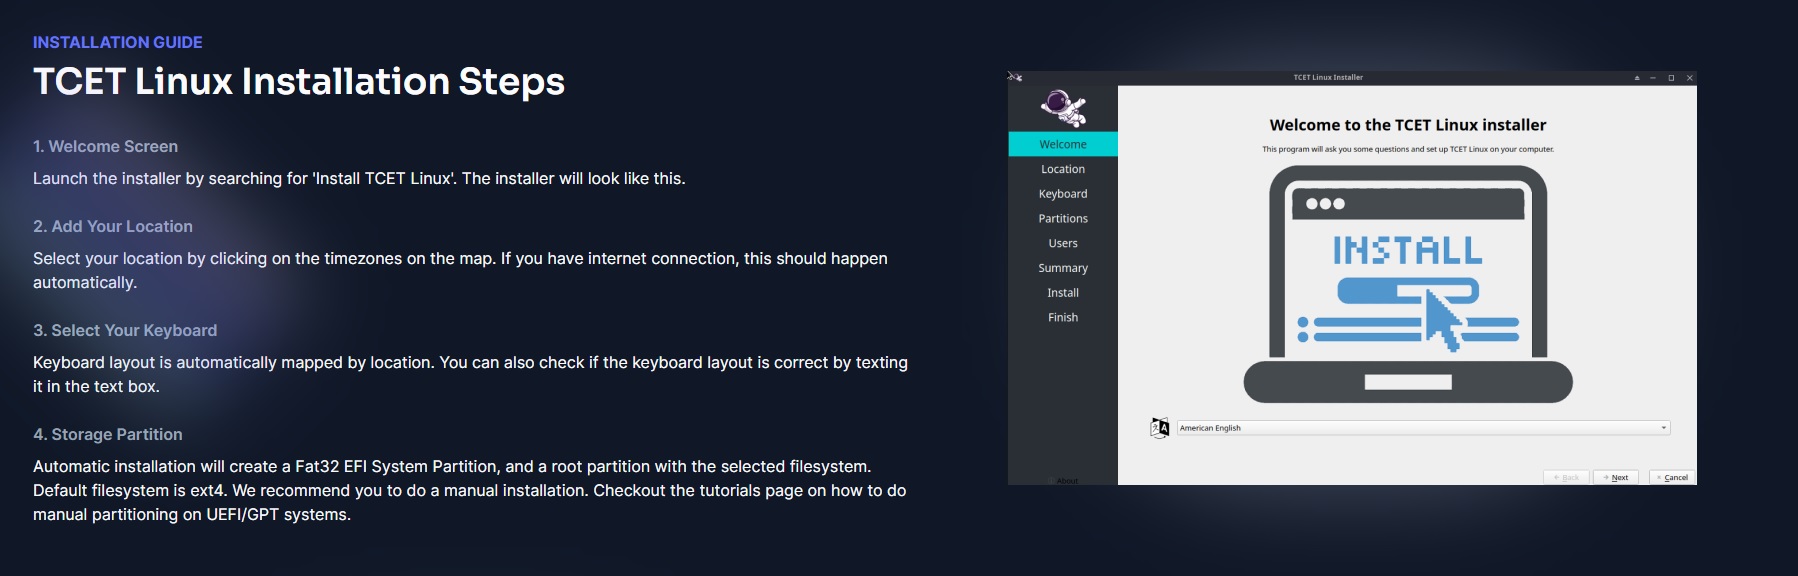Click the astronaut logo in installer sidebar
Viewport: 1798px width, 576px height.
click(x=1062, y=107)
